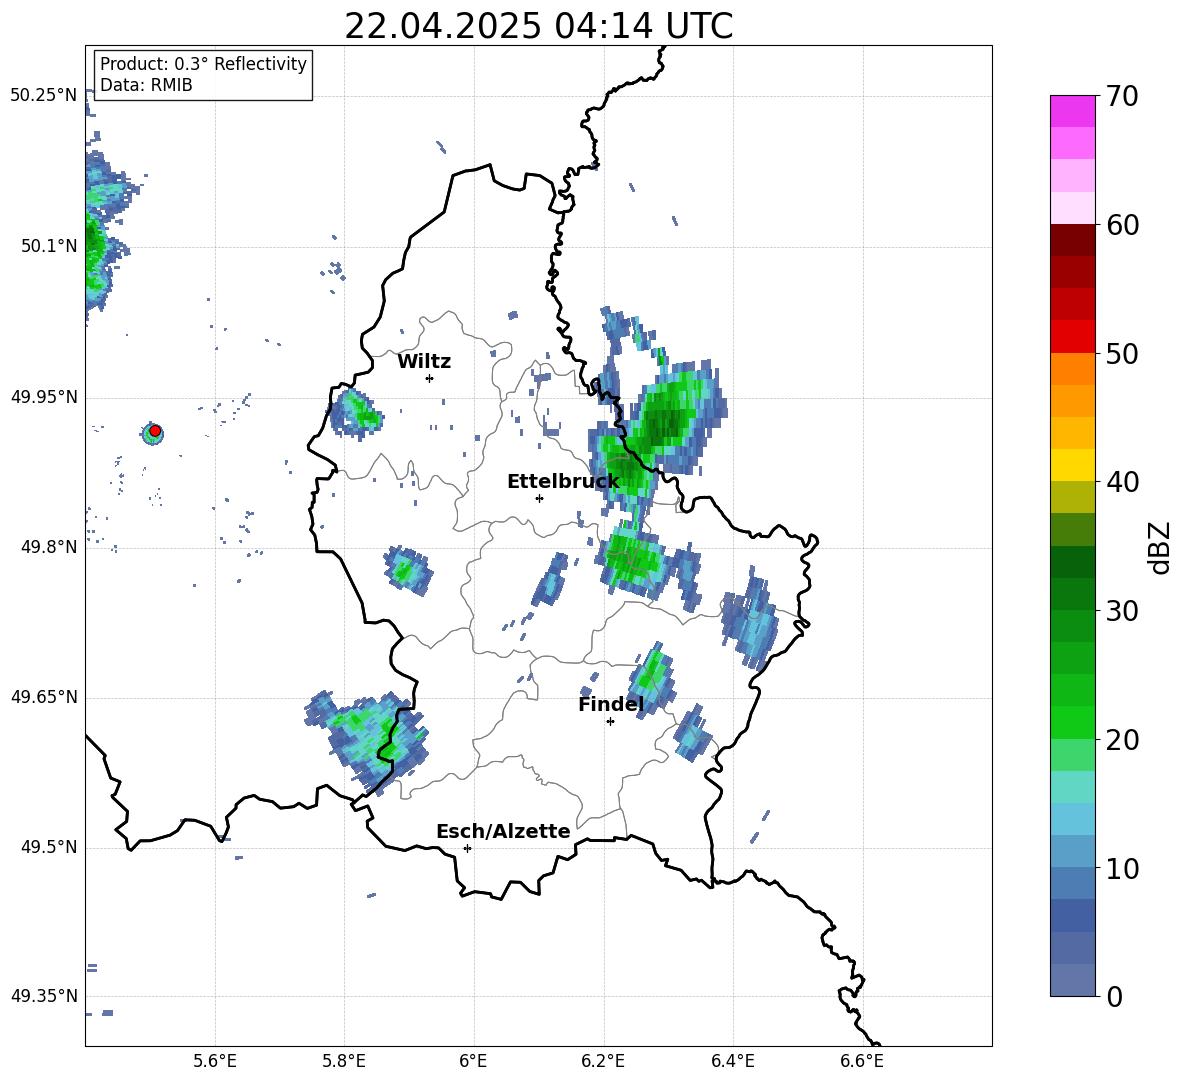
Task: Click the 49.65°N latitude tick label
Action: 44,696
